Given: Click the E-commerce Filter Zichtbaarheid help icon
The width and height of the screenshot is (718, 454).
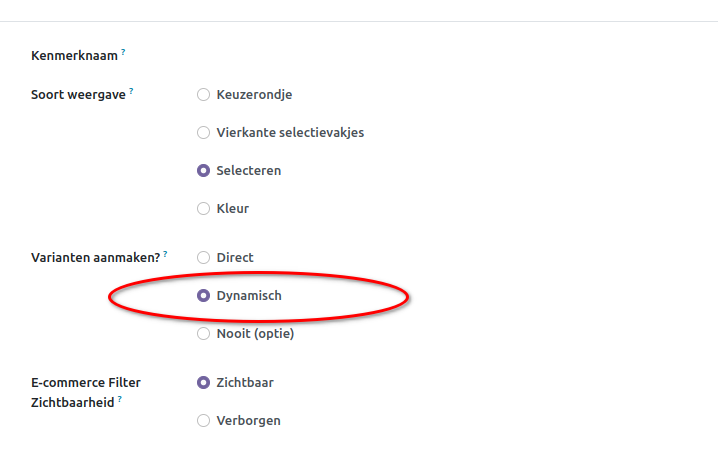Looking at the screenshot, I should coord(120,398).
